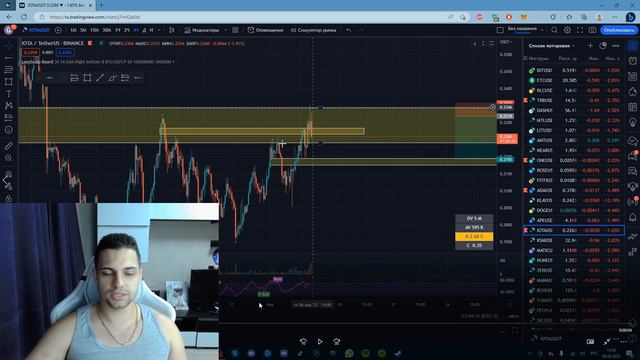Screen dimensions: 640x360
Task: Open the candlestick chart type selector
Action: (172, 30)
